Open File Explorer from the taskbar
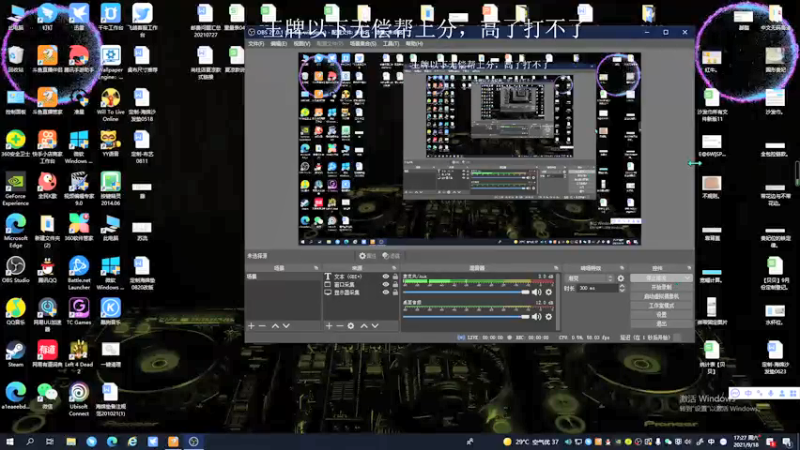The image size is (800, 450). [x=71, y=441]
